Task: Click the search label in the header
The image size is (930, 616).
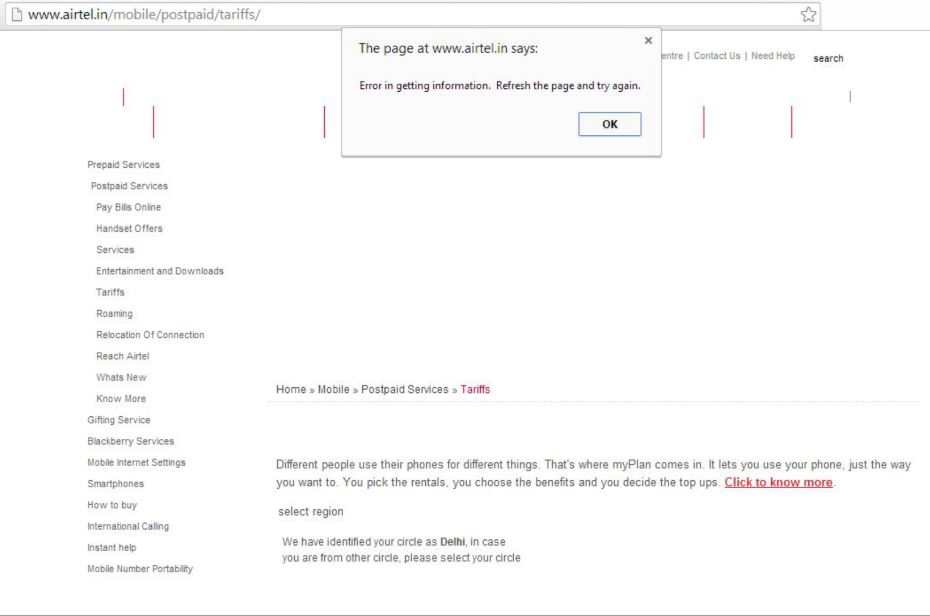Action: pyautogui.click(x=828, y=58)
